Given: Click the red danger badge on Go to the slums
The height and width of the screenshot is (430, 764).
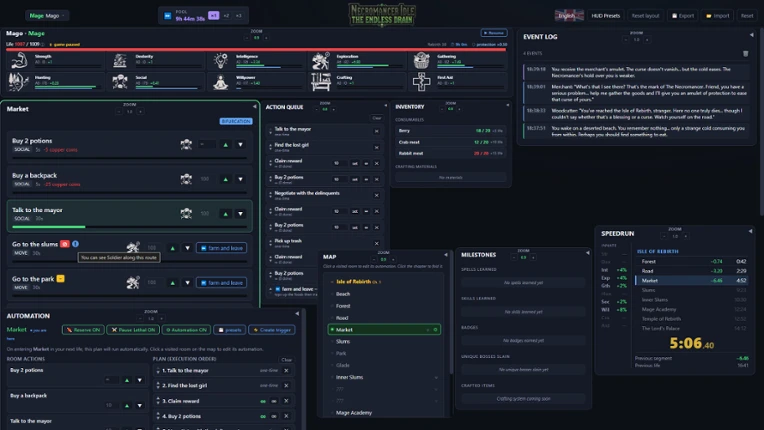Looking at the screenshot, I should 65,244.
